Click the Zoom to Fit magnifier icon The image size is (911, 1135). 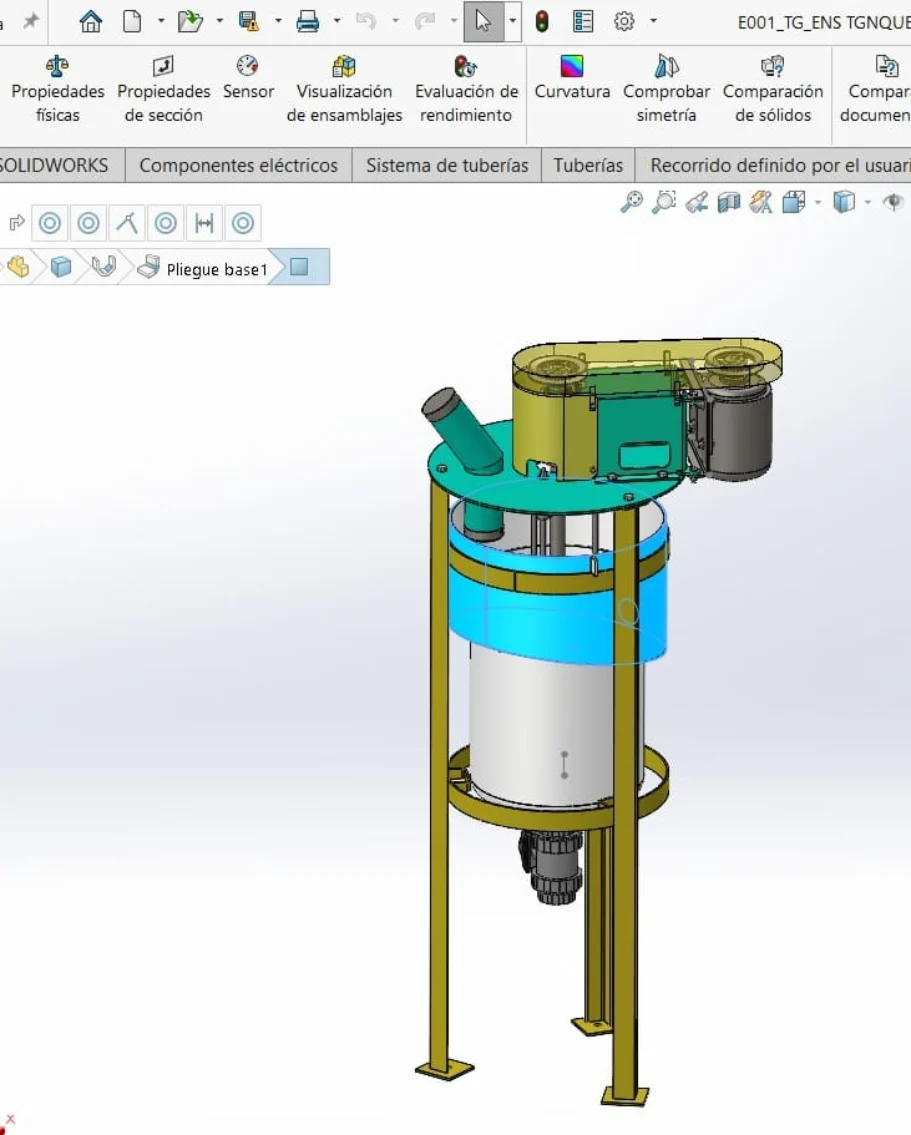click(x=631, y=203)
